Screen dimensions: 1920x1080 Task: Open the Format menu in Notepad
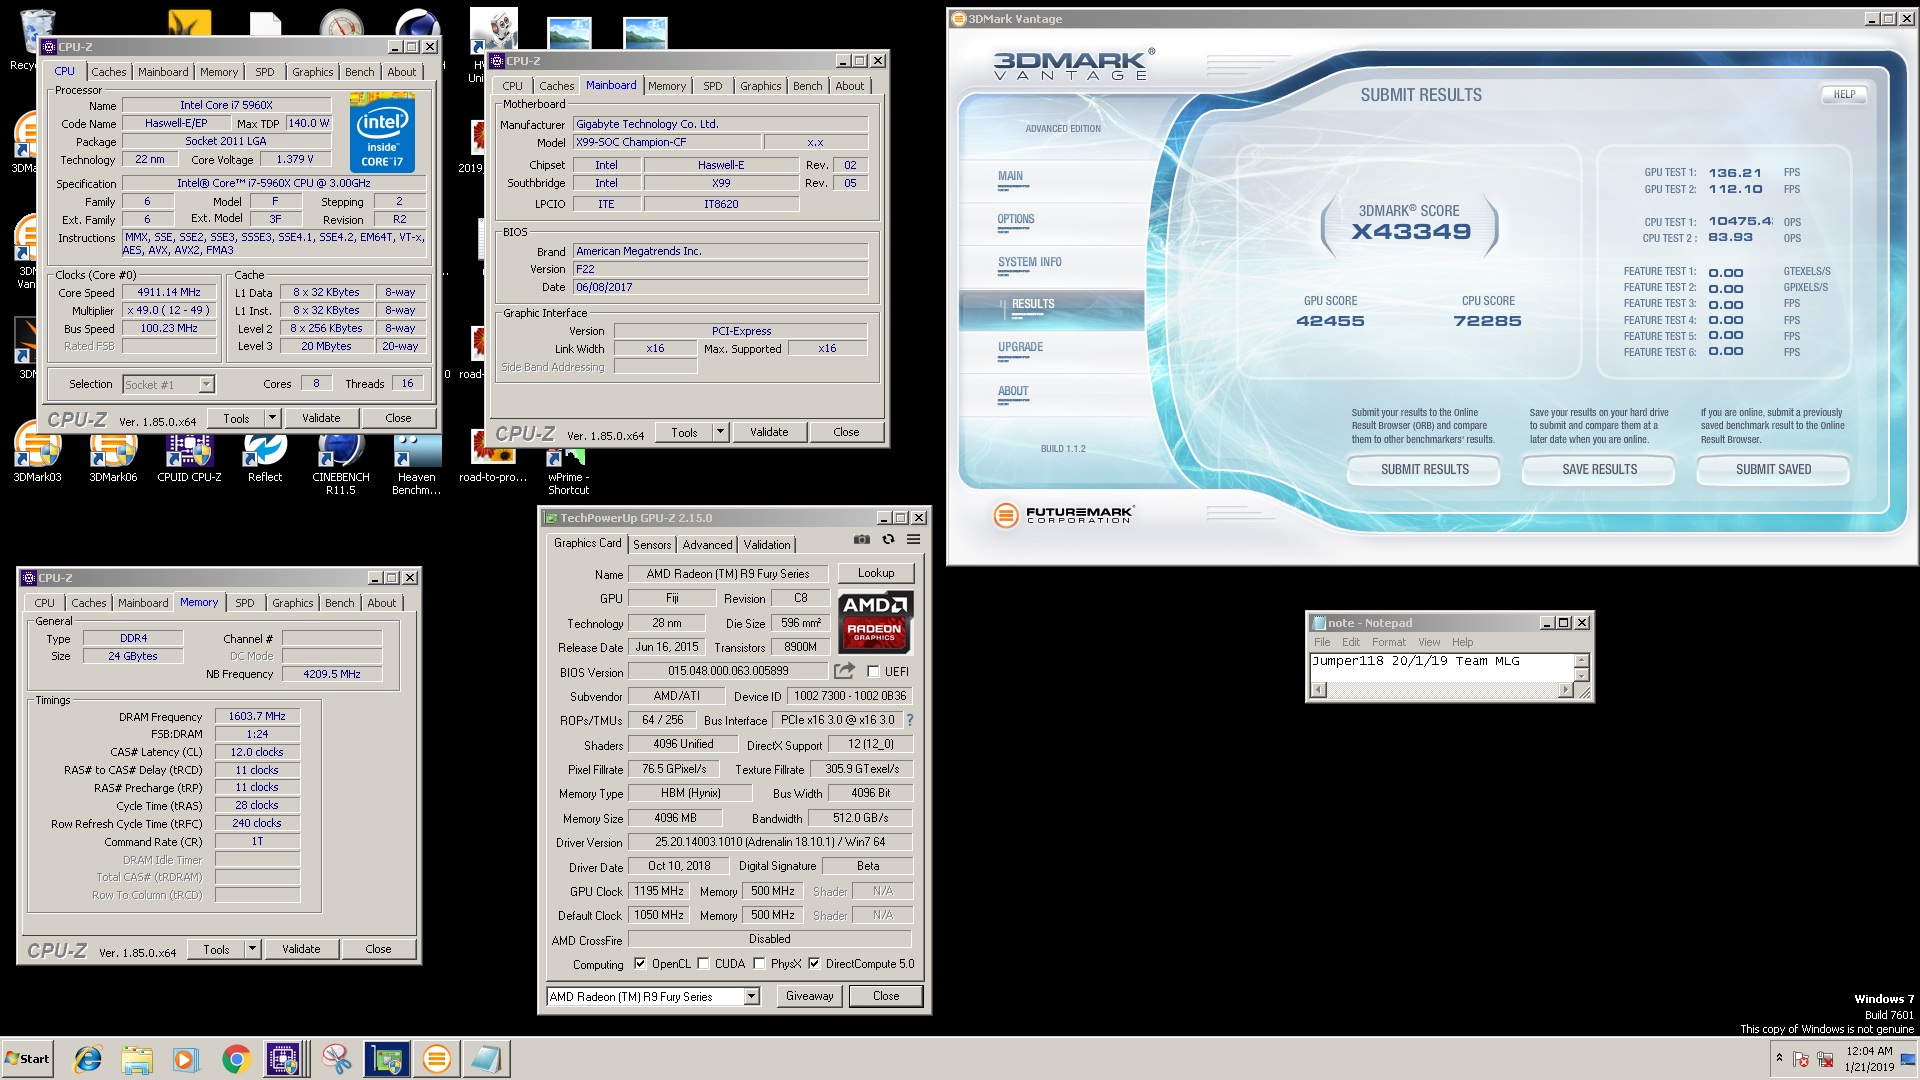[x=1388, y=642]
